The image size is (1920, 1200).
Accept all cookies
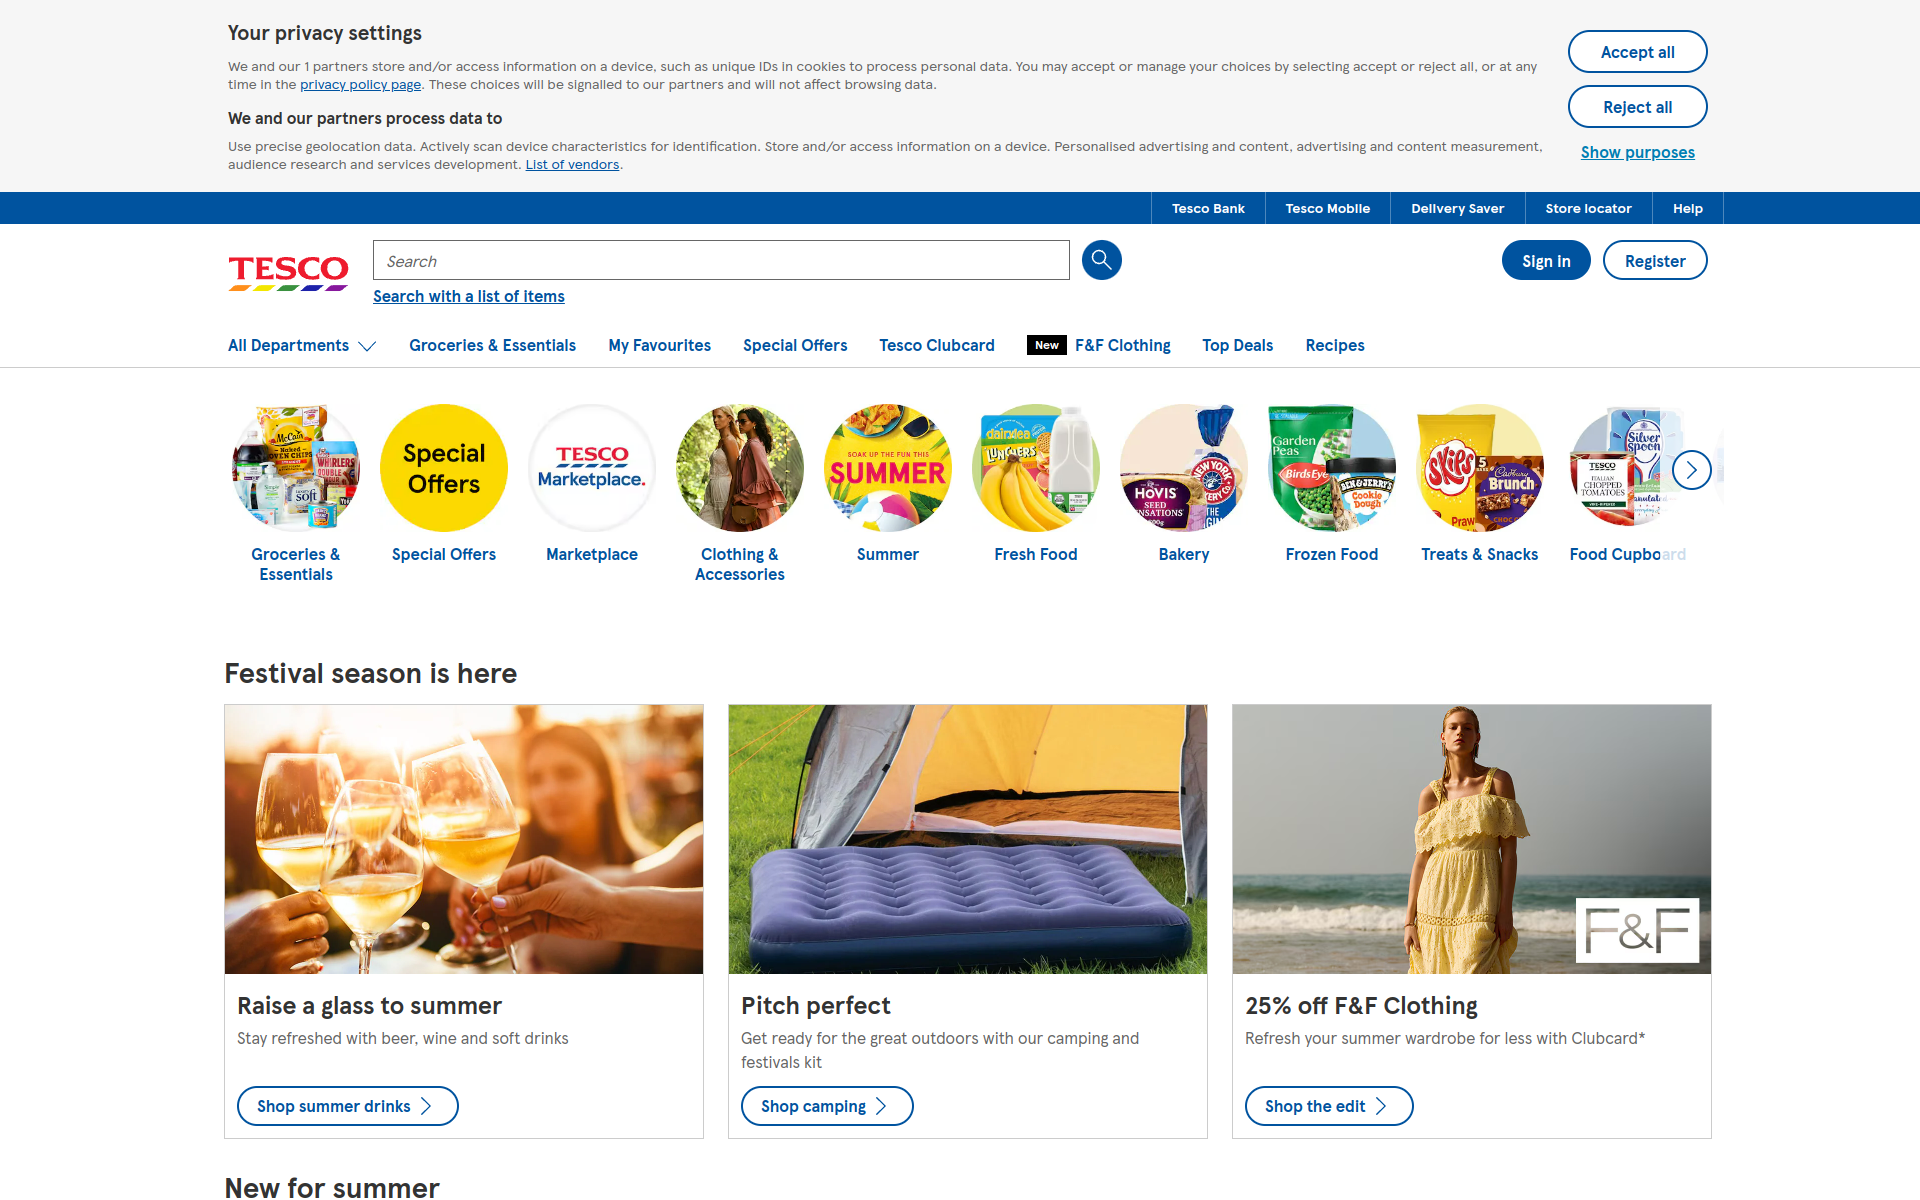click(1637, 52)
